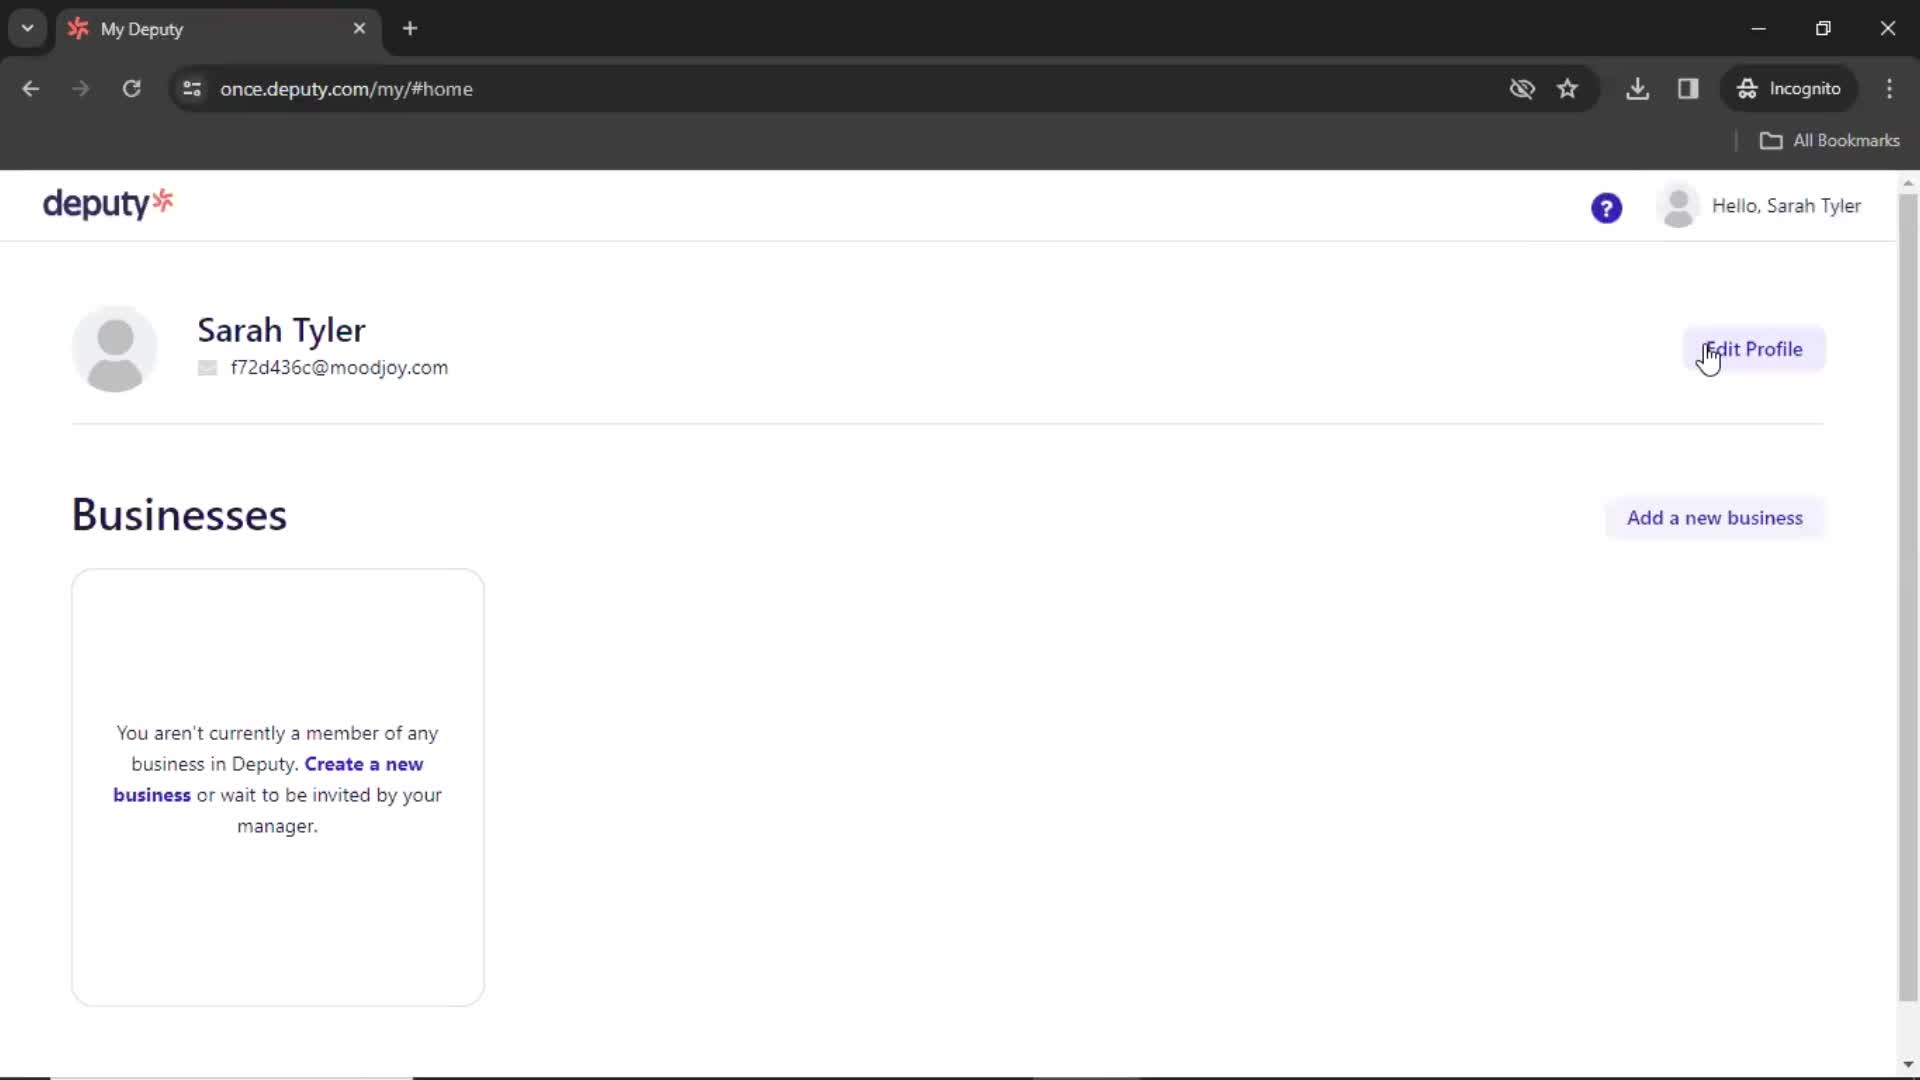Click the browser sidebar toggle icon

pos(1689,88)
